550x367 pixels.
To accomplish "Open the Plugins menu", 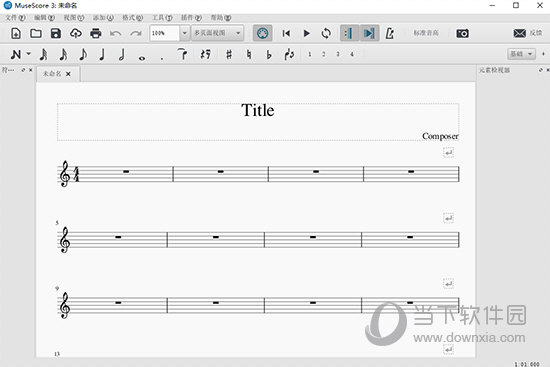I will coord(191,18).
